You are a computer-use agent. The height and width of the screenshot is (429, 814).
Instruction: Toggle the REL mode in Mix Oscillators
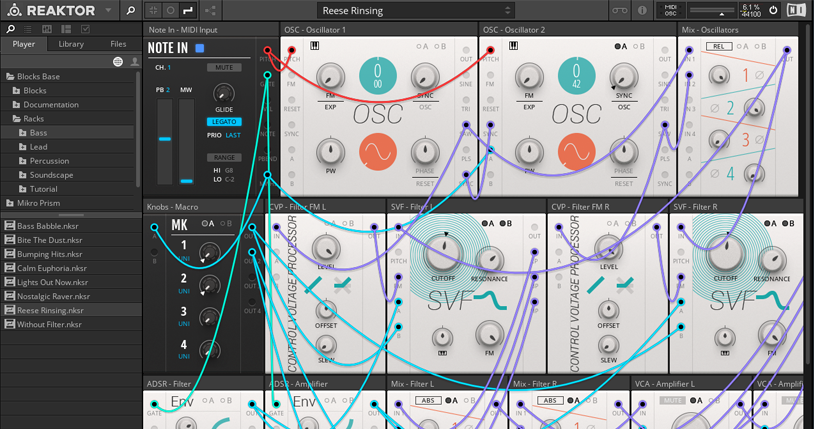[x=718, y=47]
